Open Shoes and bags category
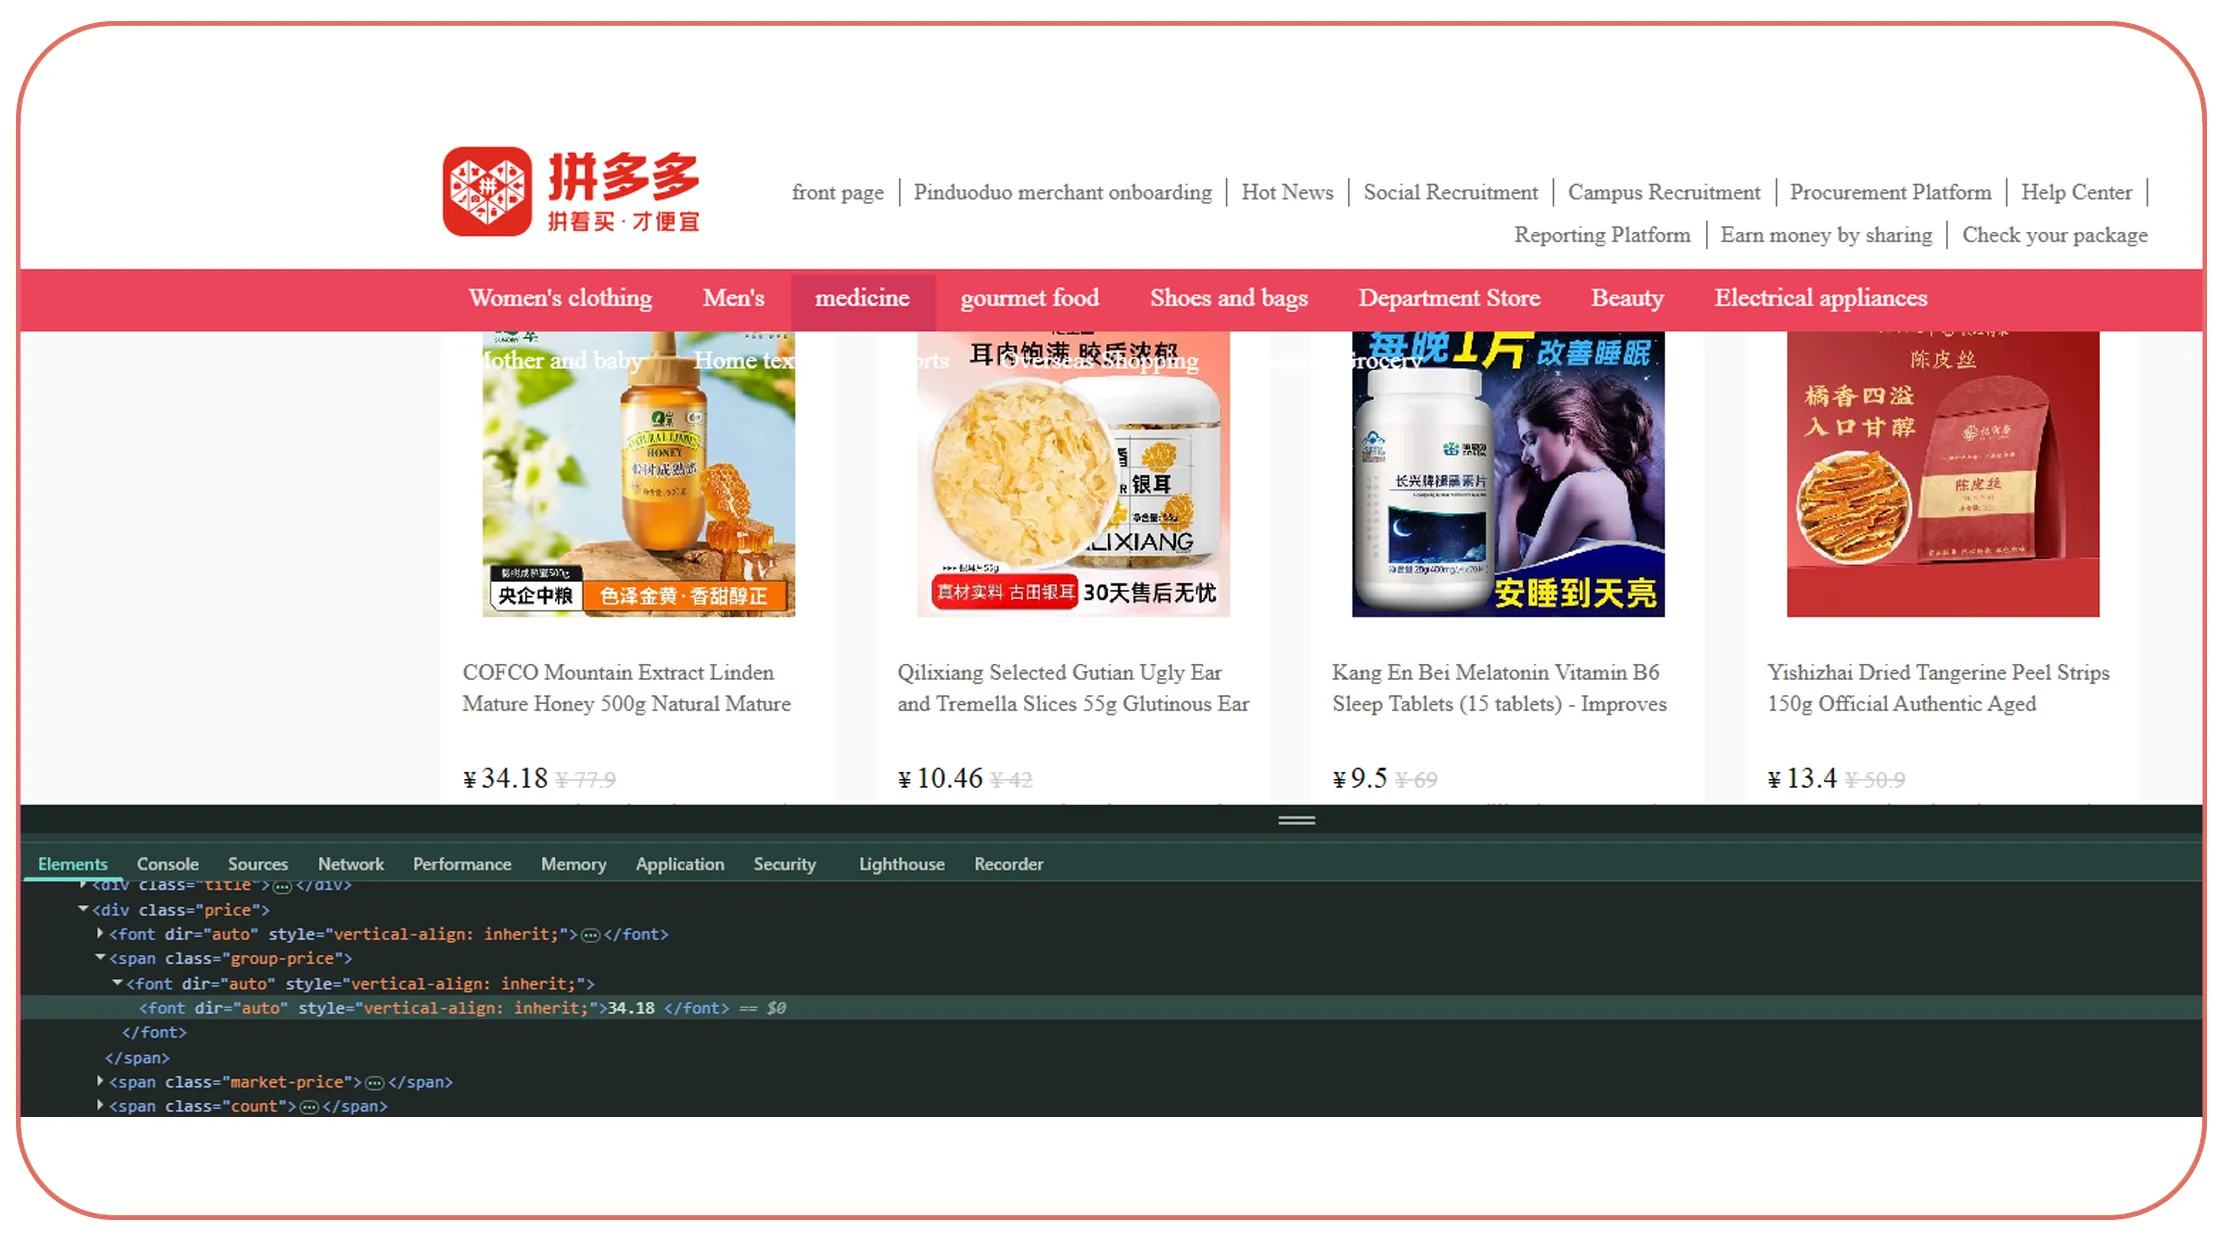This screenshot has height=1240, width=2223. click(1228, 298)
